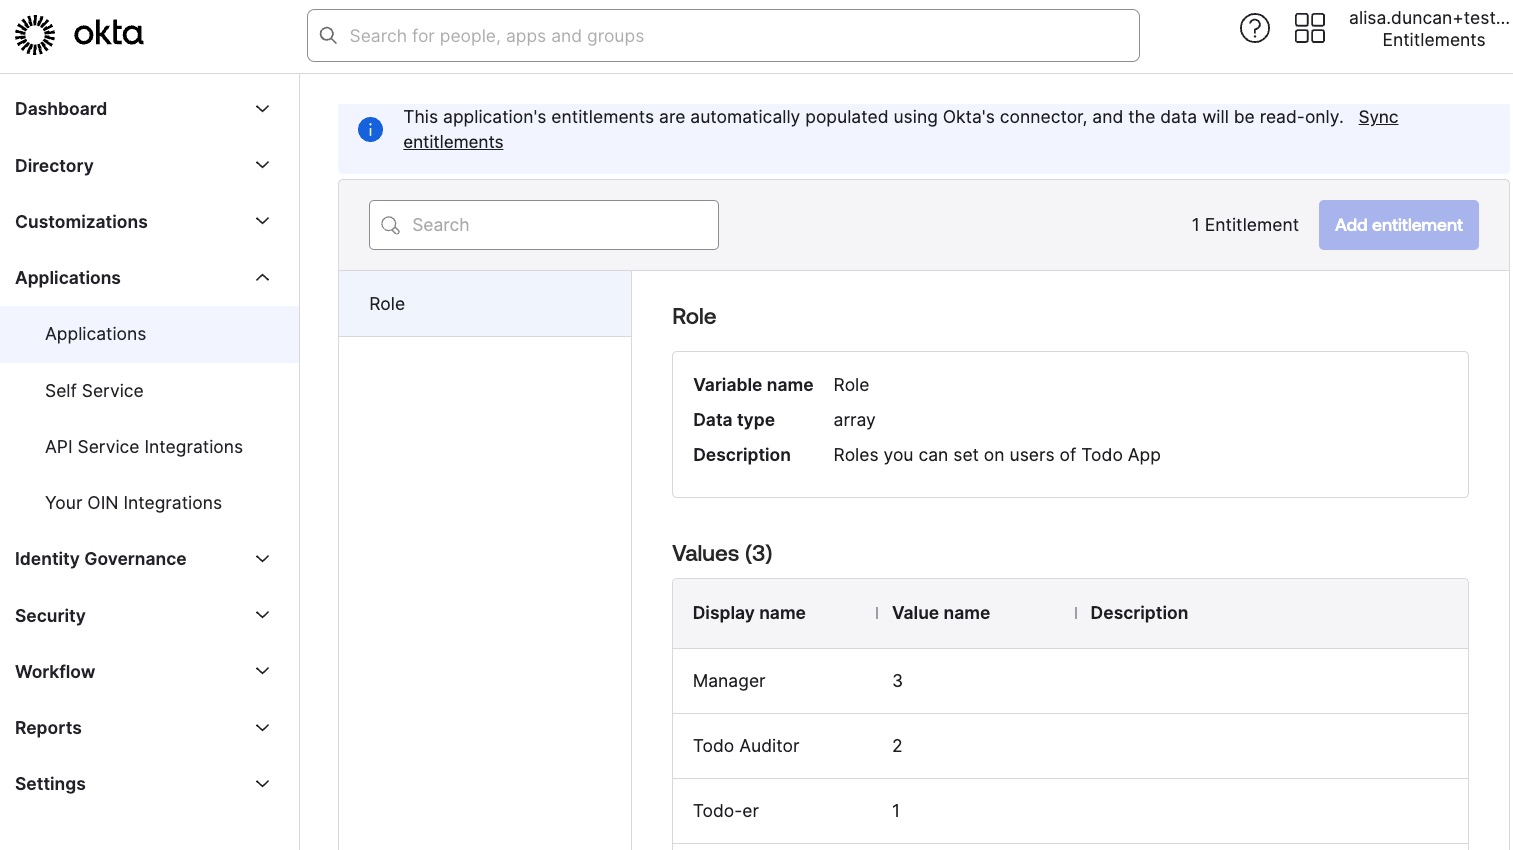Open the Self Service page

point(94,391)
